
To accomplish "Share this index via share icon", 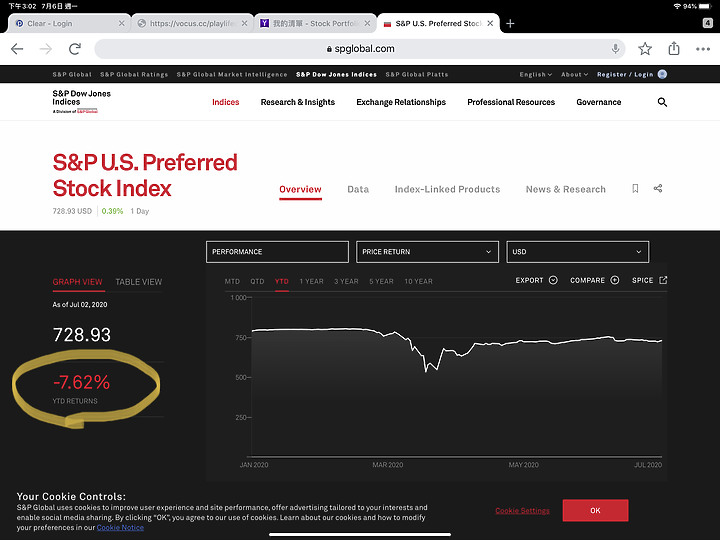I will (658, 188).
